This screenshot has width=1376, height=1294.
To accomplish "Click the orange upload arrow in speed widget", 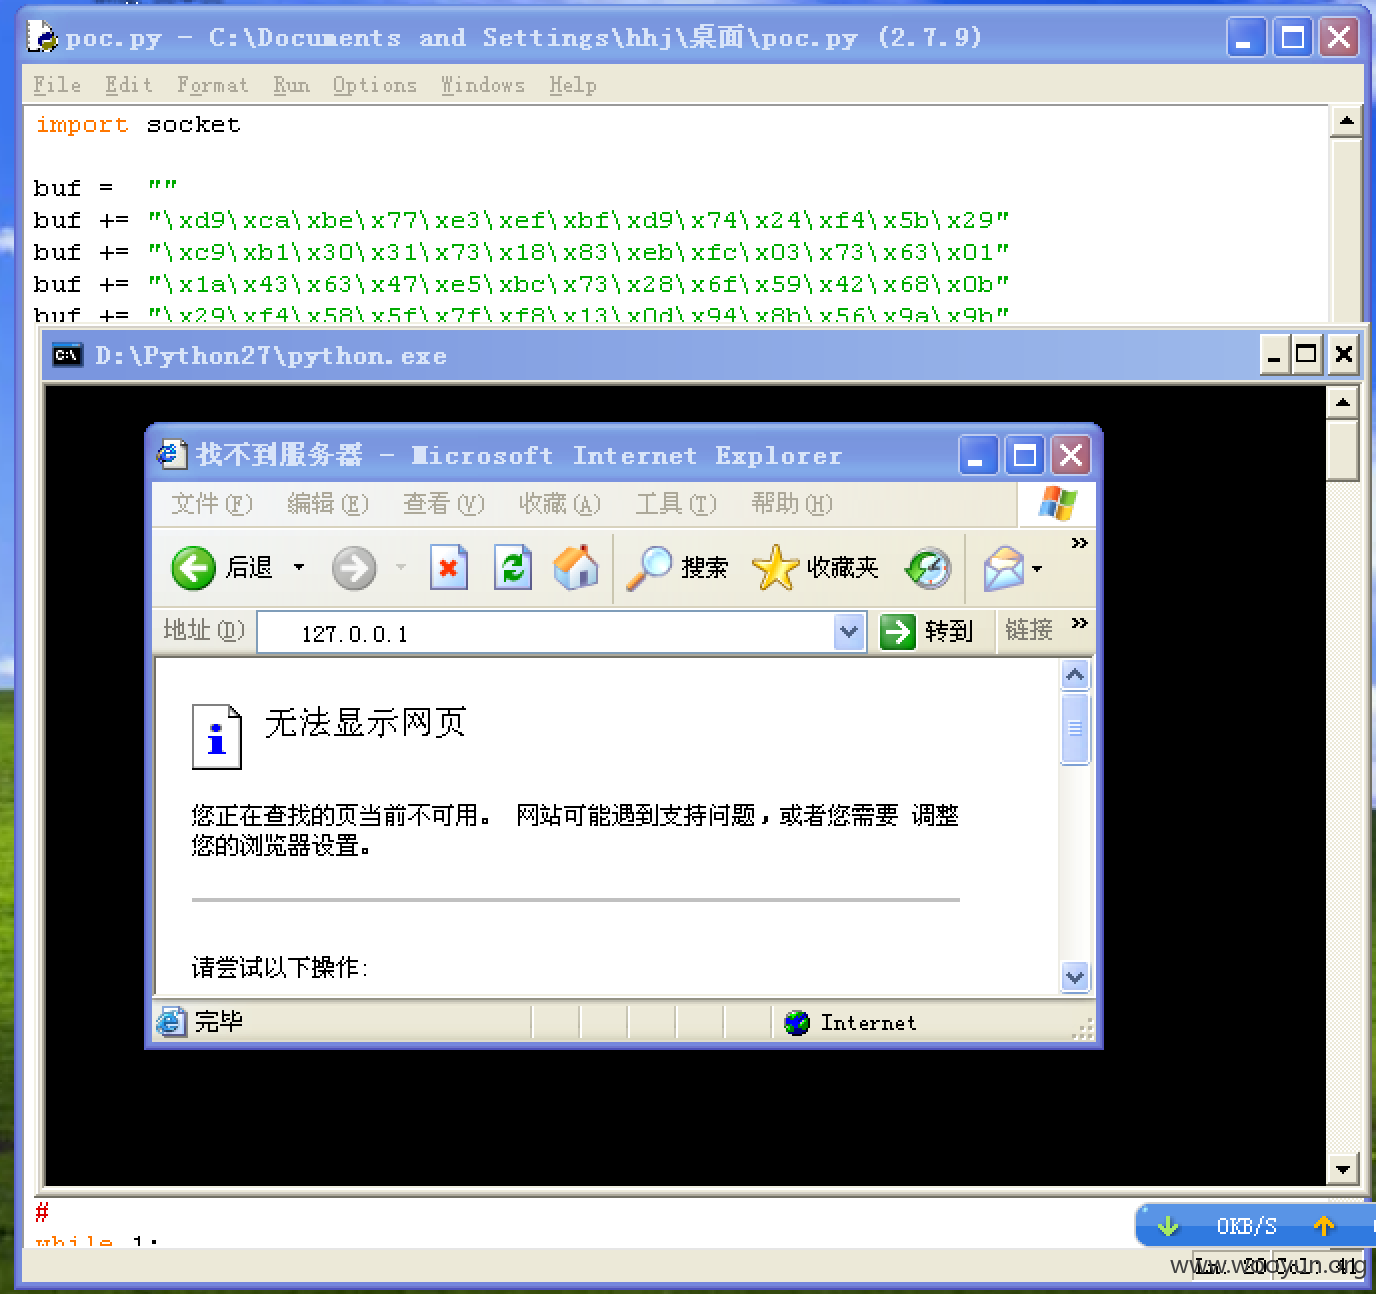I will [1324, 1226].
